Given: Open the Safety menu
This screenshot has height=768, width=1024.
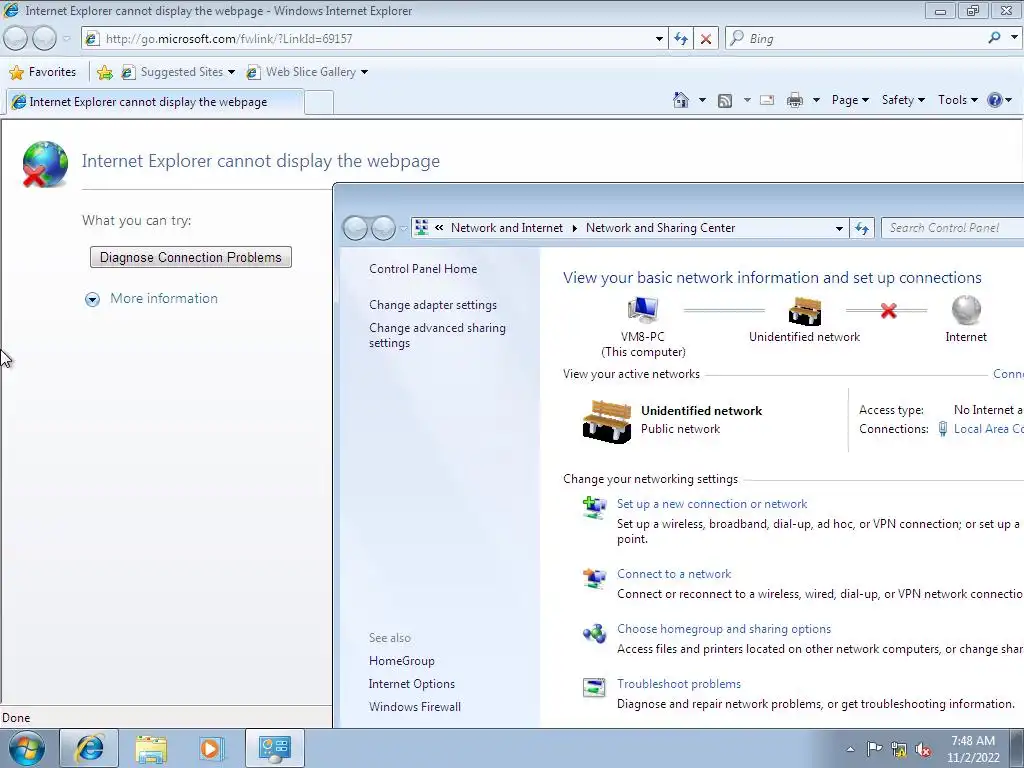Looking at the screenshot, I should (903, 100).
